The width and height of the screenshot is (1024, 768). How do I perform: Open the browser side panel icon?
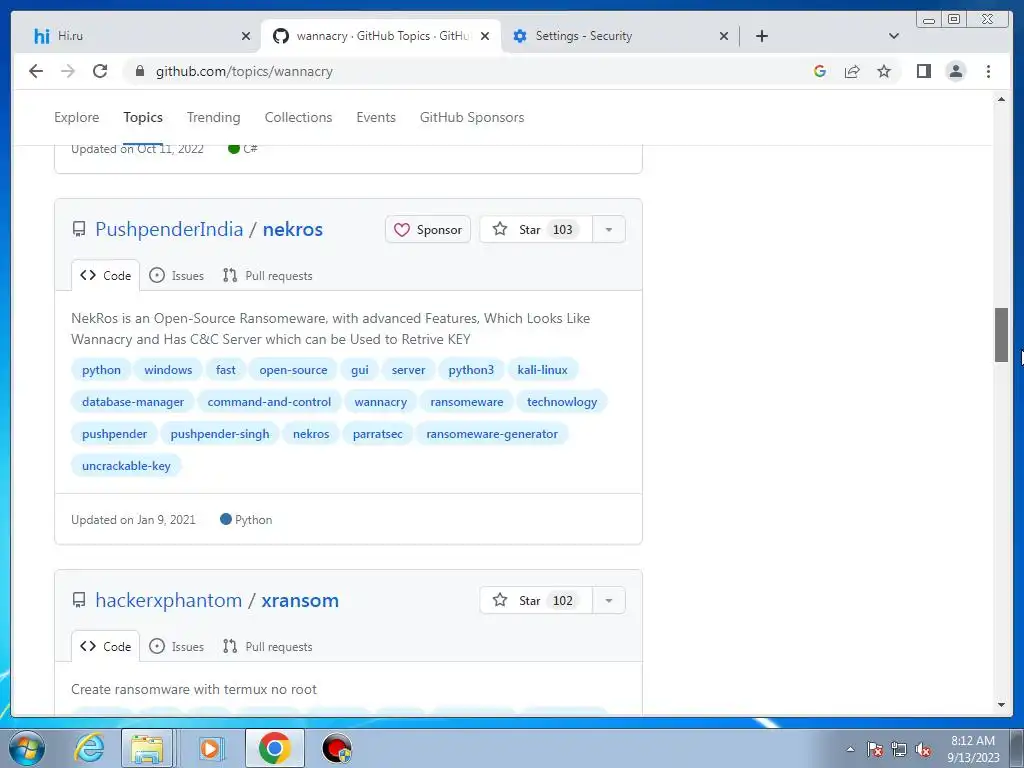923,71
